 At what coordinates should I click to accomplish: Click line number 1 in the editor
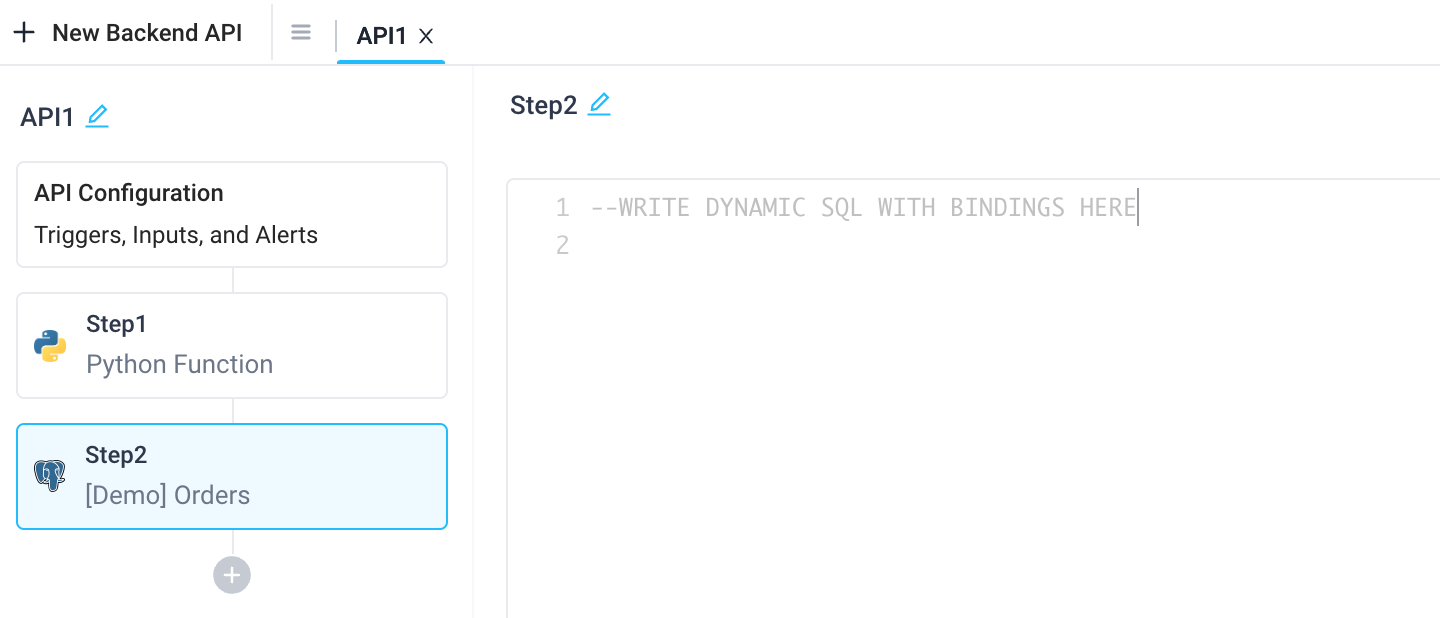coord(562,207)
